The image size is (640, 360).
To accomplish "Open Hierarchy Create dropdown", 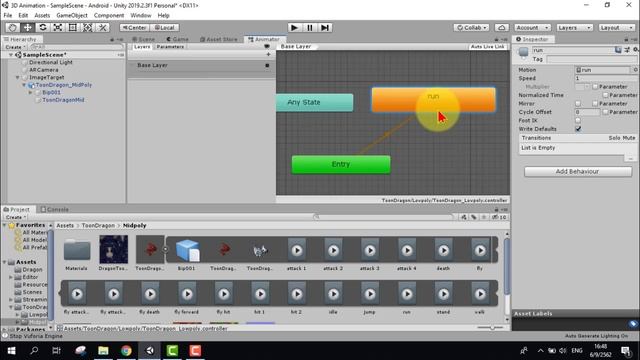I will 16,47.
